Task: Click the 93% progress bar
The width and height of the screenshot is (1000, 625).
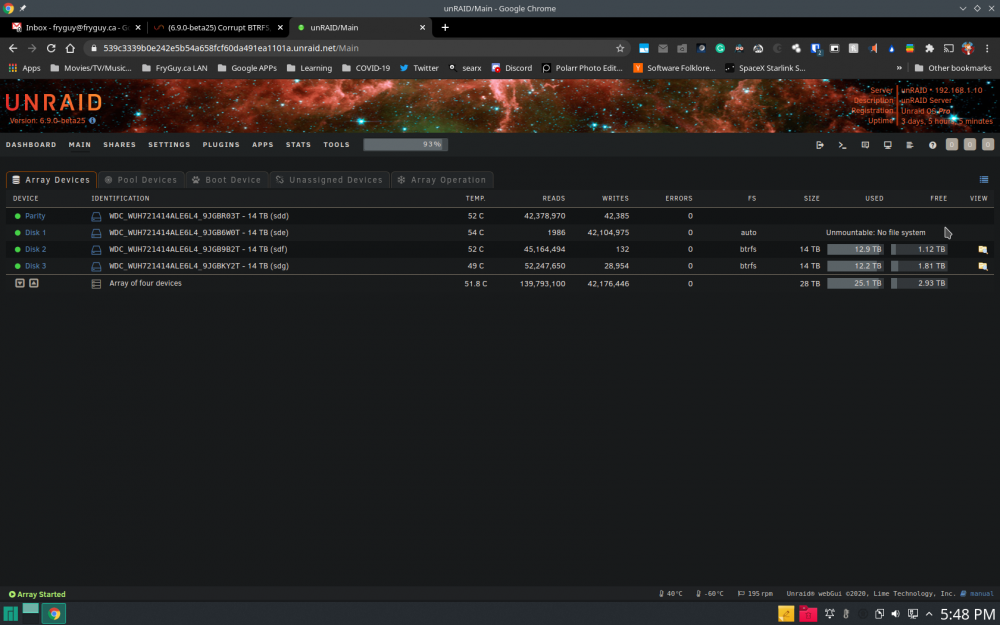Action: (406, 145)
